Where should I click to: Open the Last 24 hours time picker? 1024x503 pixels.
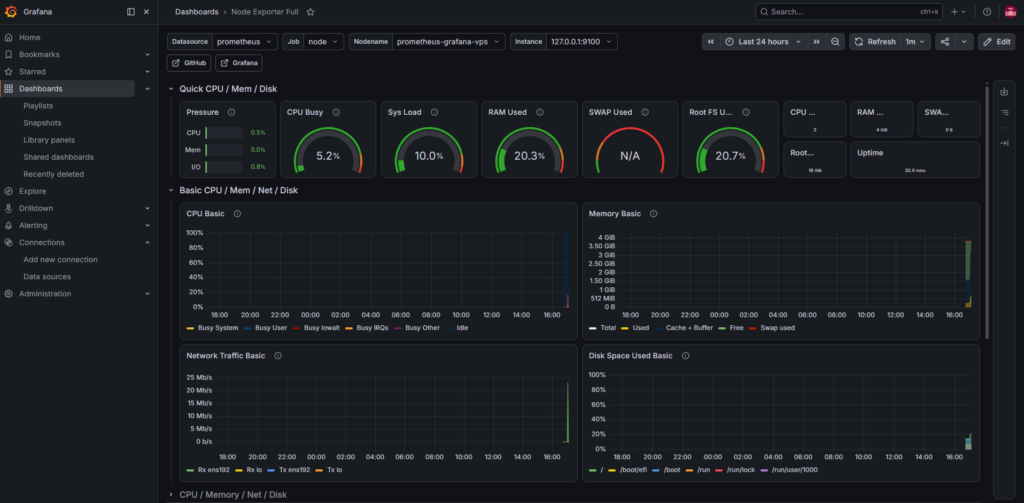point(763,42)
